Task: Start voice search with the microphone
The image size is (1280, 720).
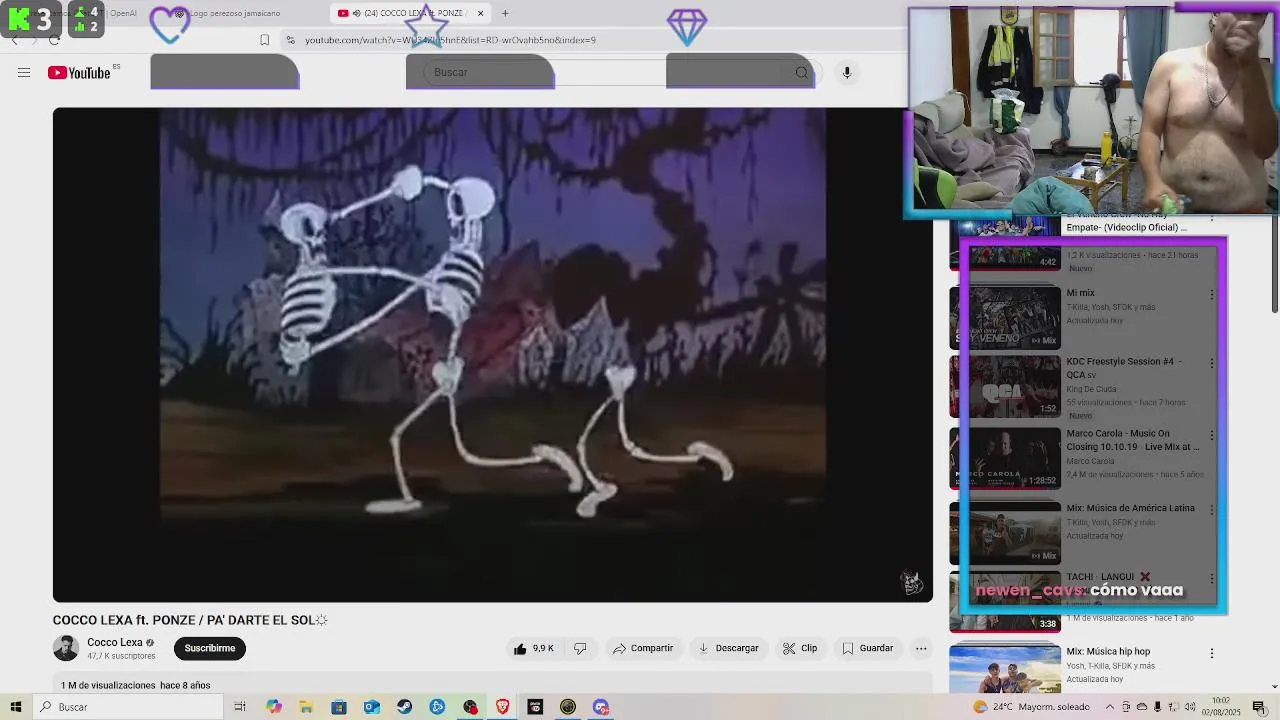Action: click(x=846, y=72)
